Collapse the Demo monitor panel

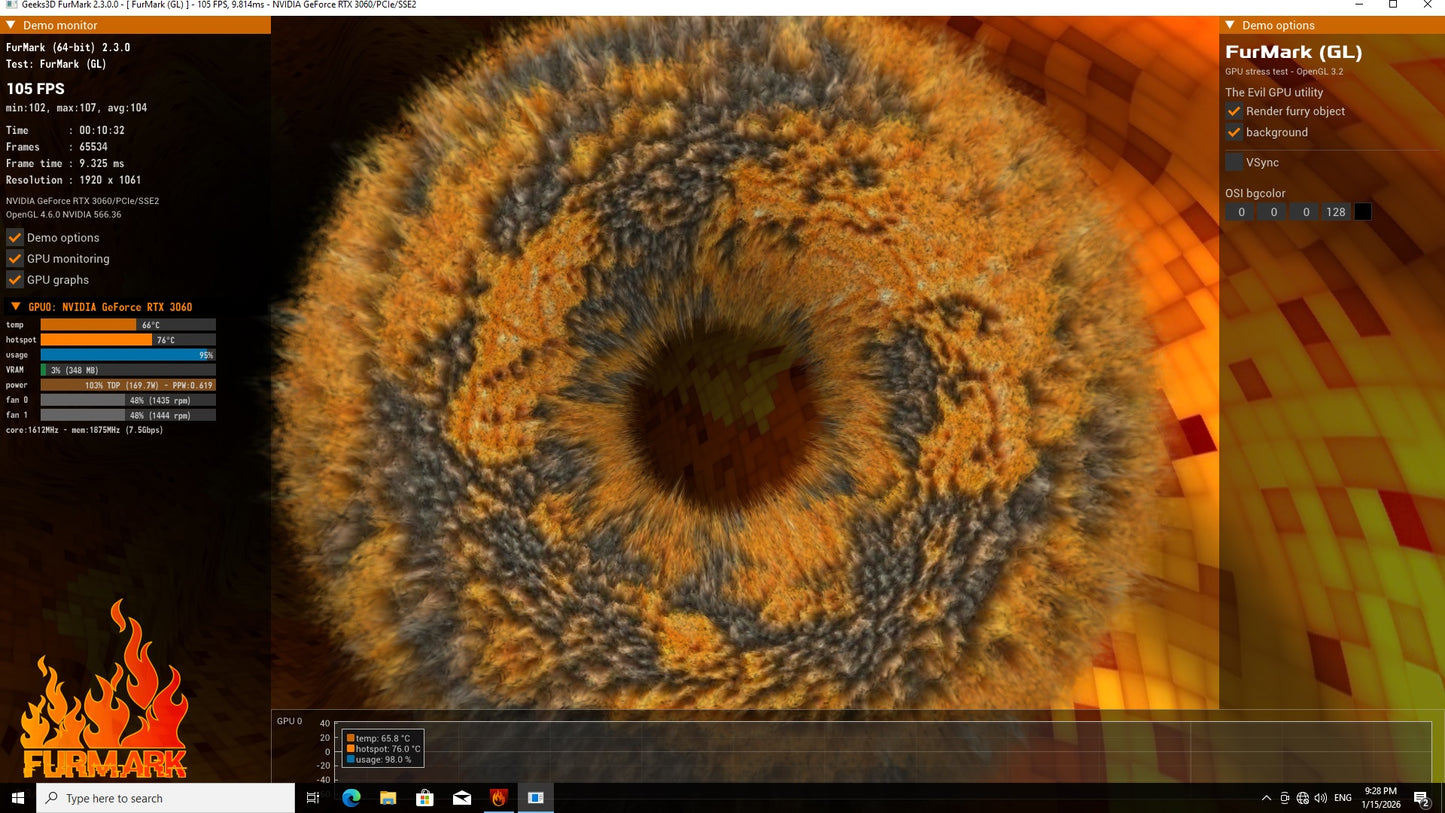pos(11,25)
